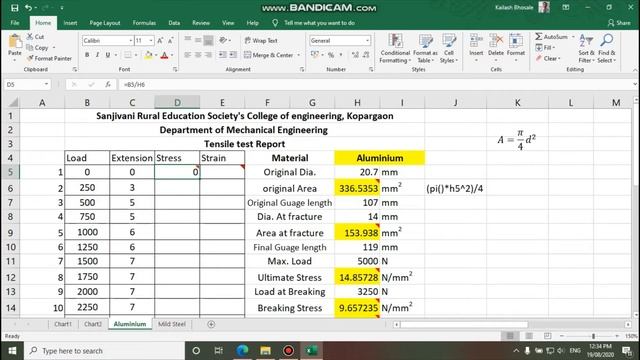Increase the font size

(160, 40)
